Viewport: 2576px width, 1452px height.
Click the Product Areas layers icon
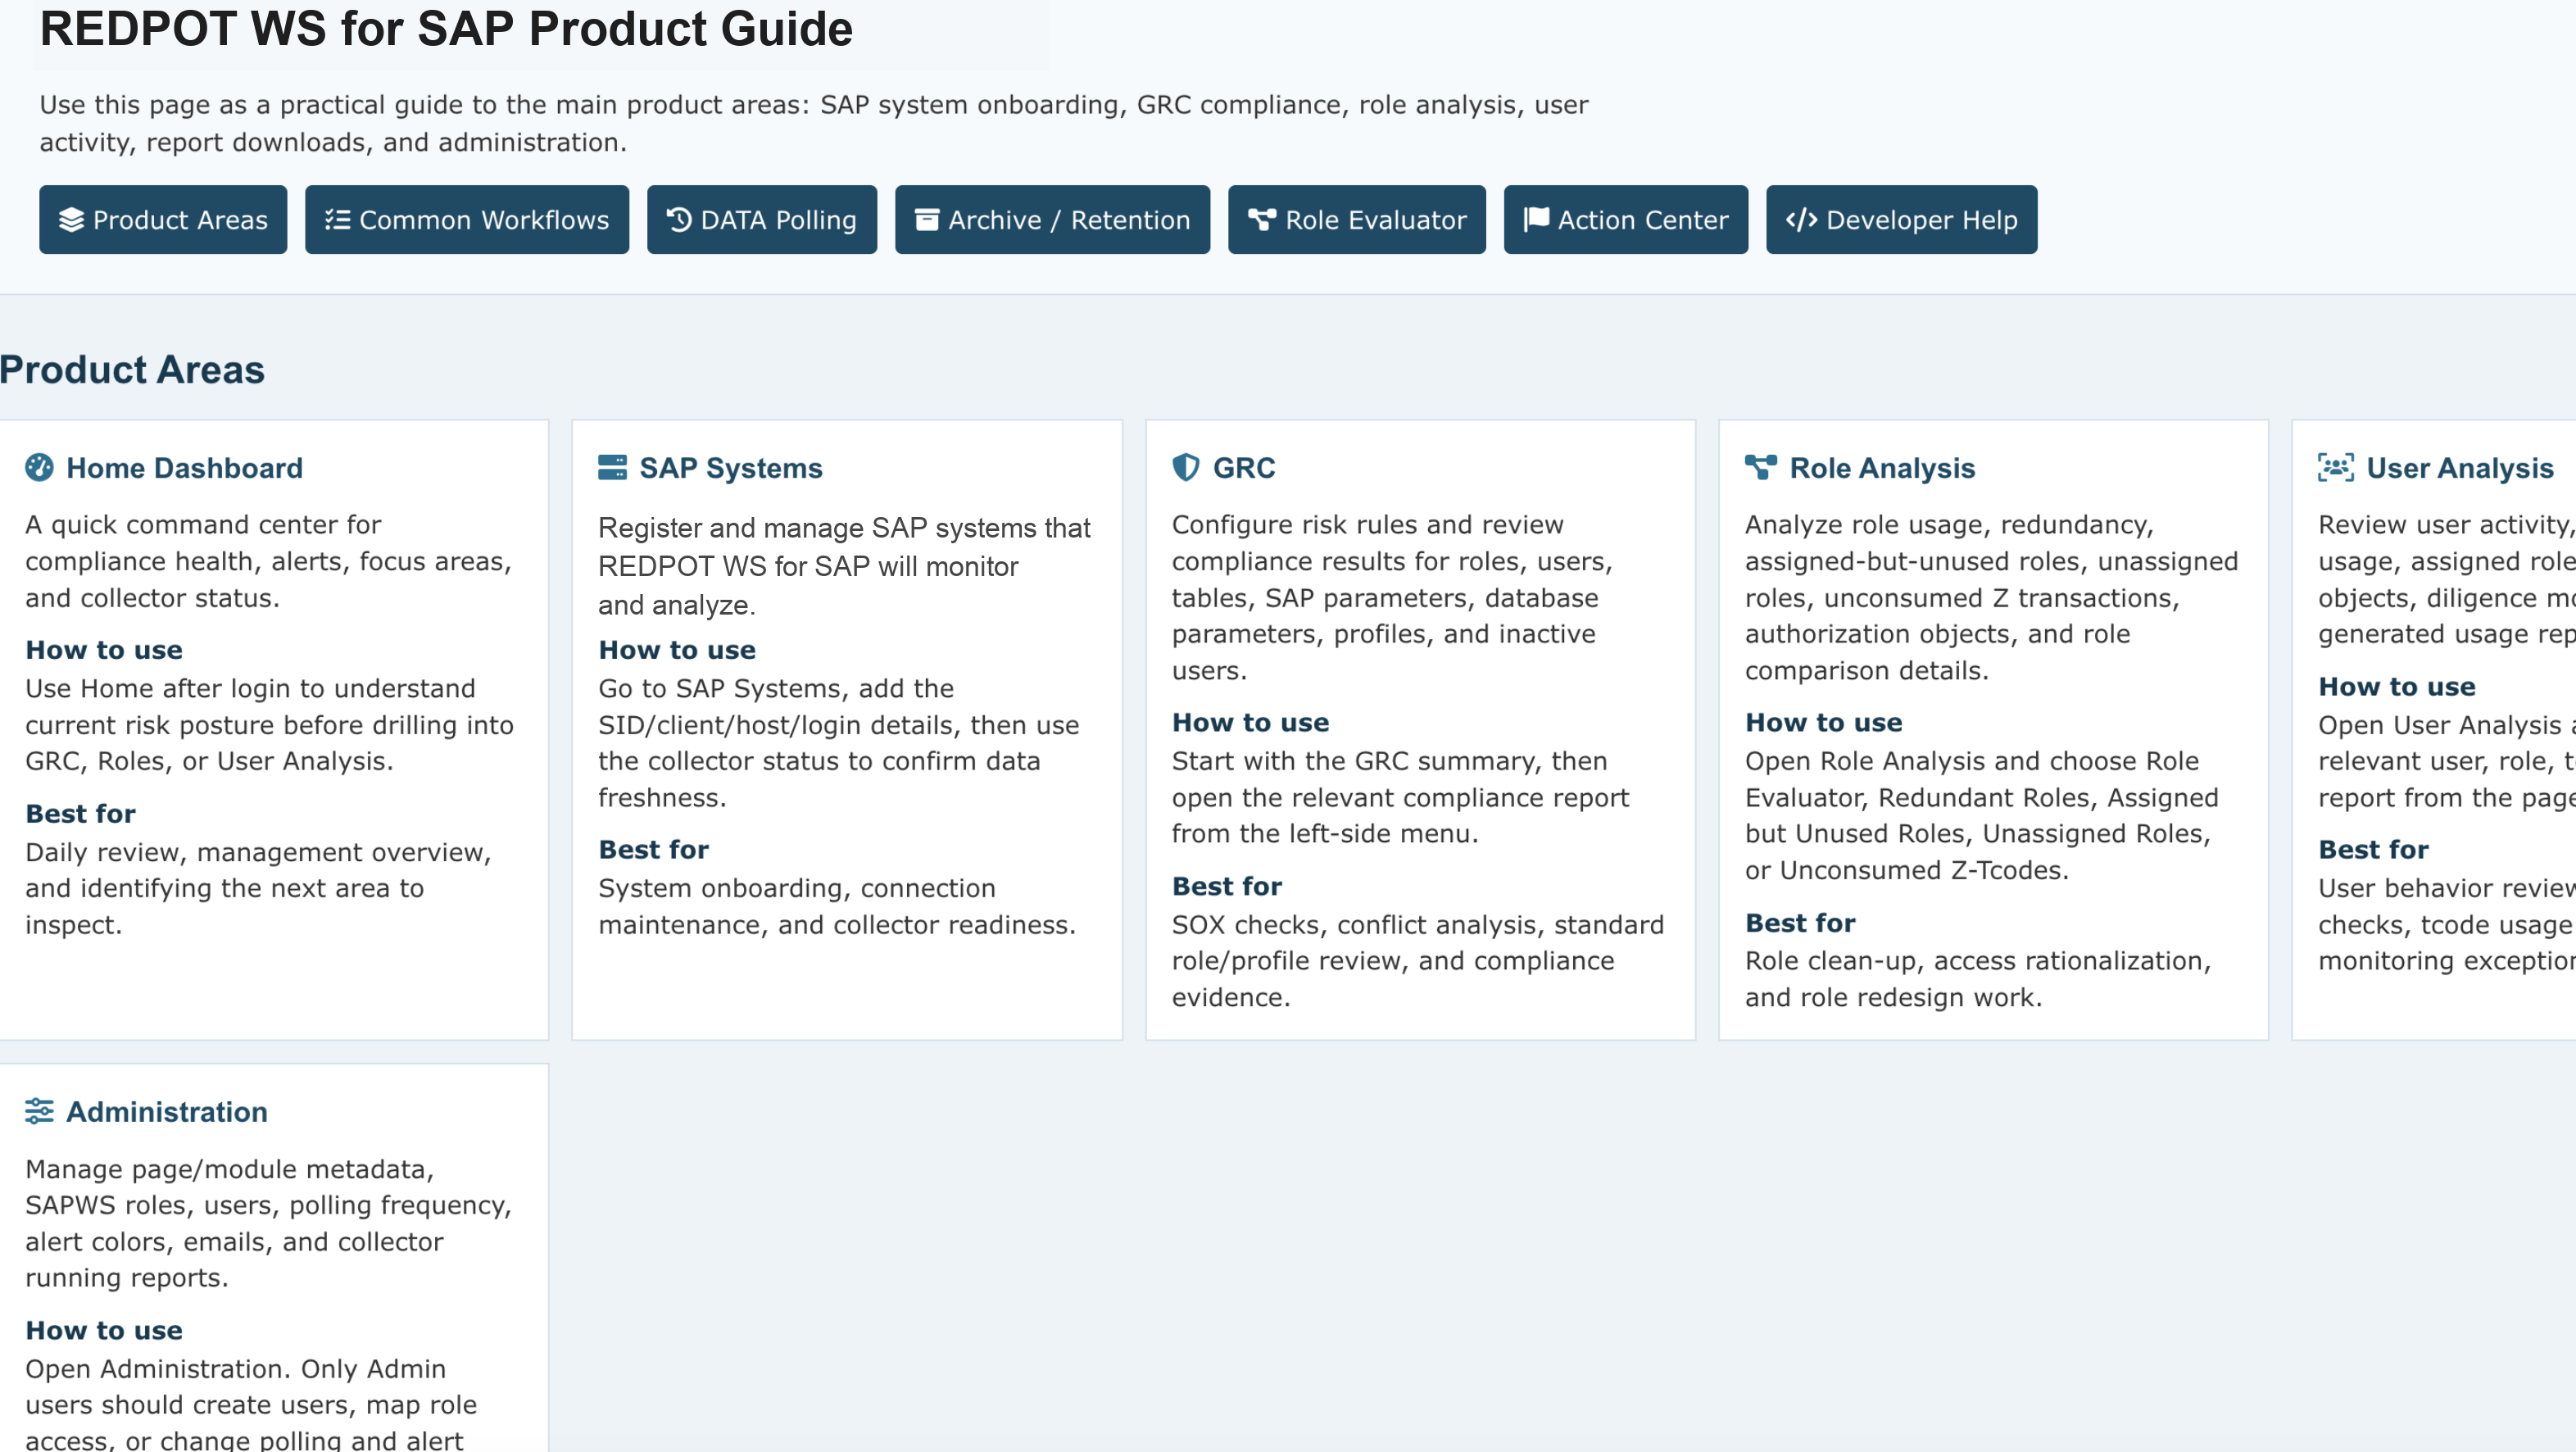coord(71,220)
